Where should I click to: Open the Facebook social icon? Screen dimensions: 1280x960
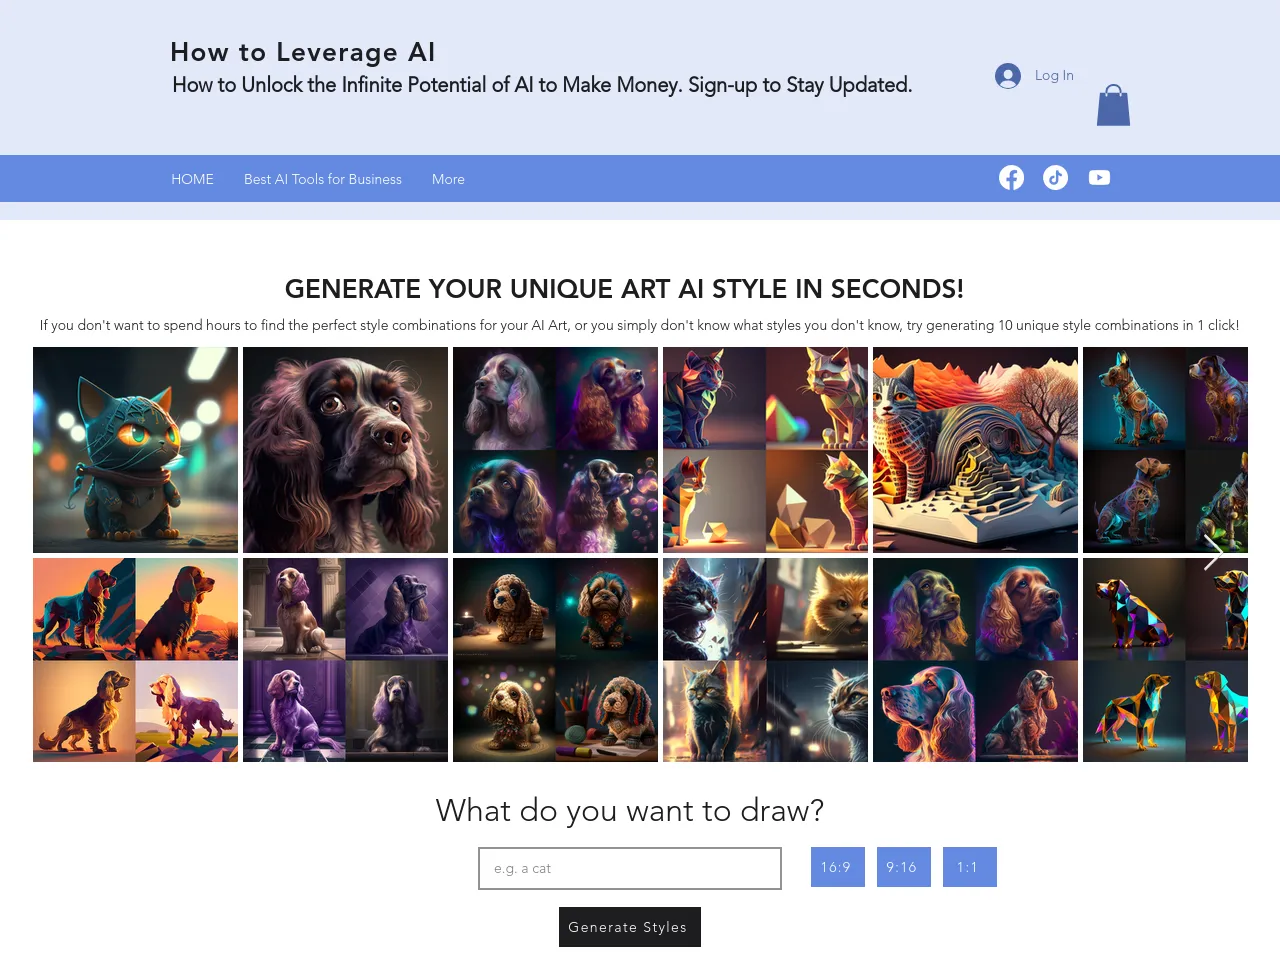[1011, 178]
